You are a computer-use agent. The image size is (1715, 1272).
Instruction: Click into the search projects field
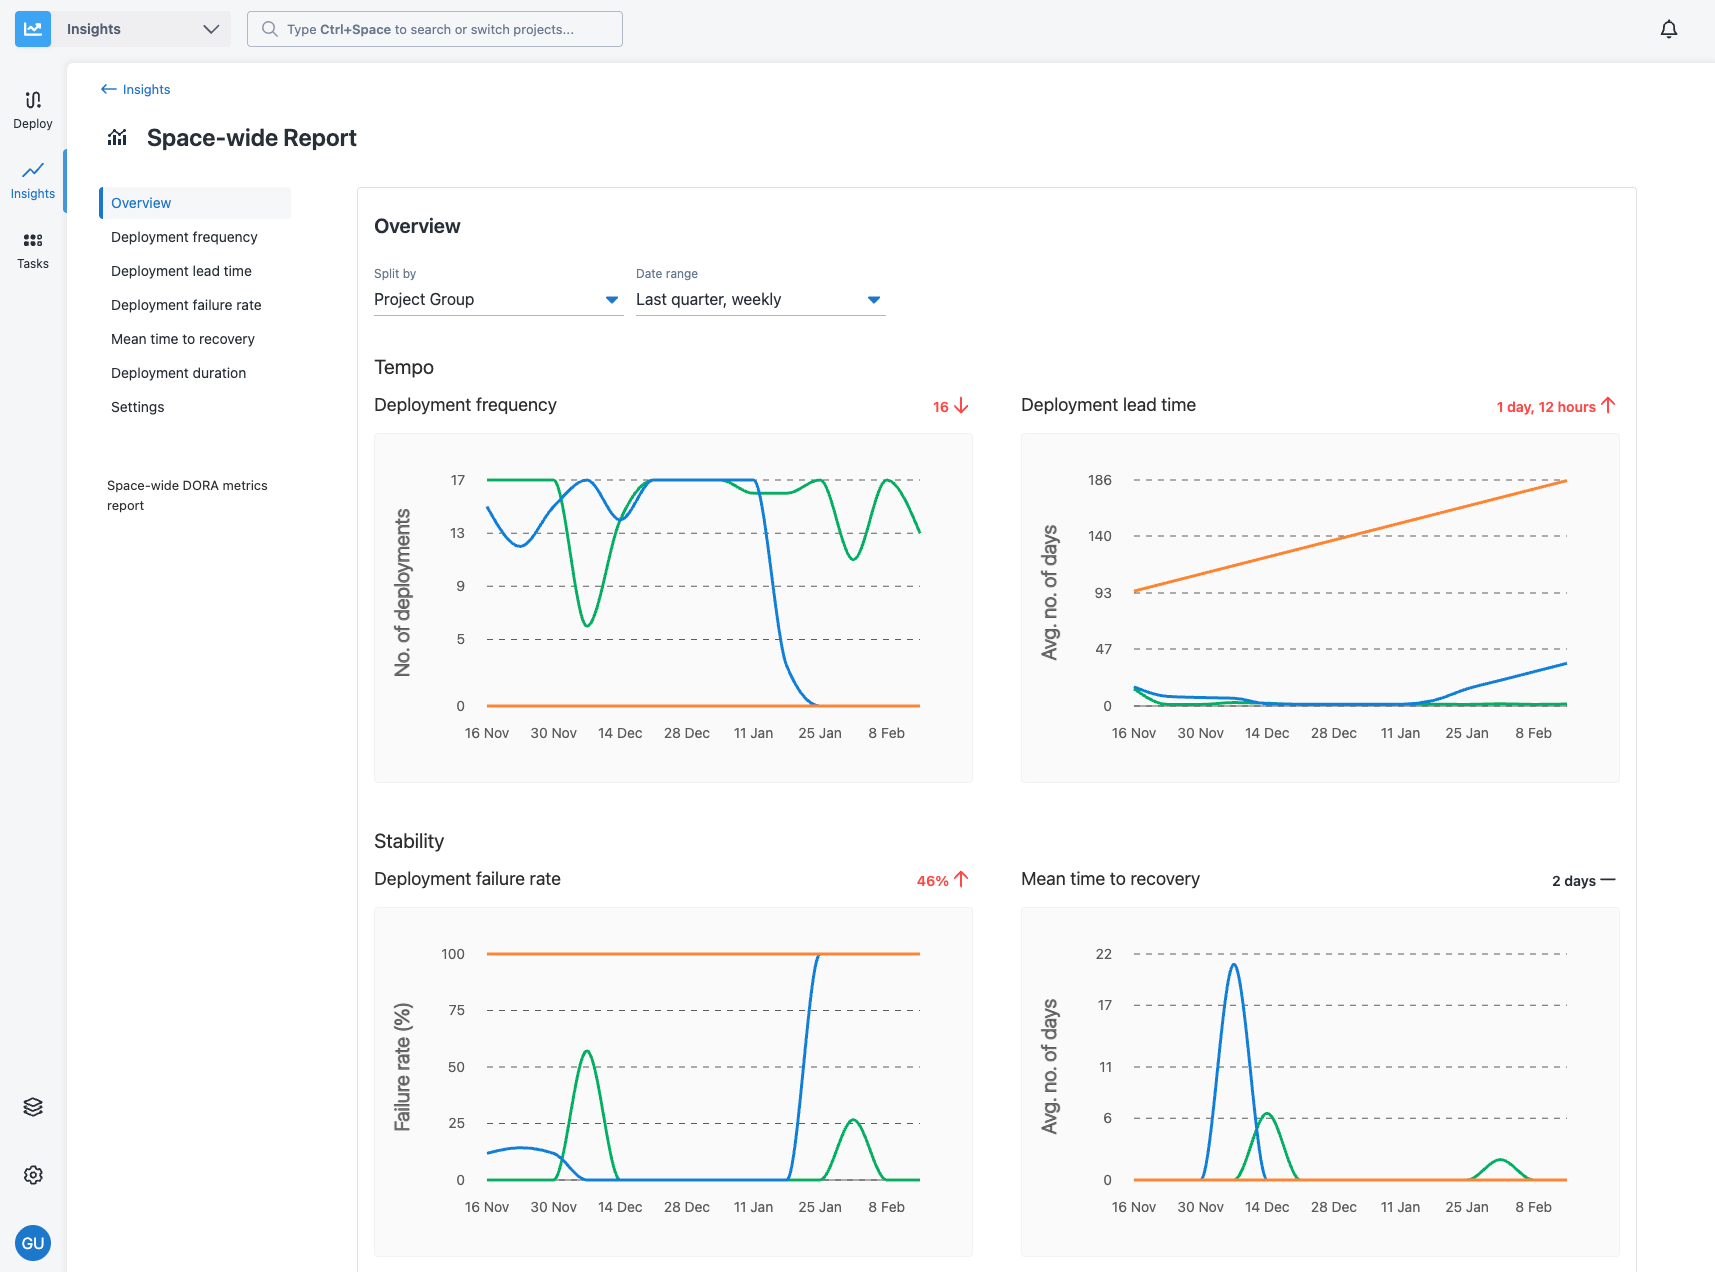coord(434,28)
